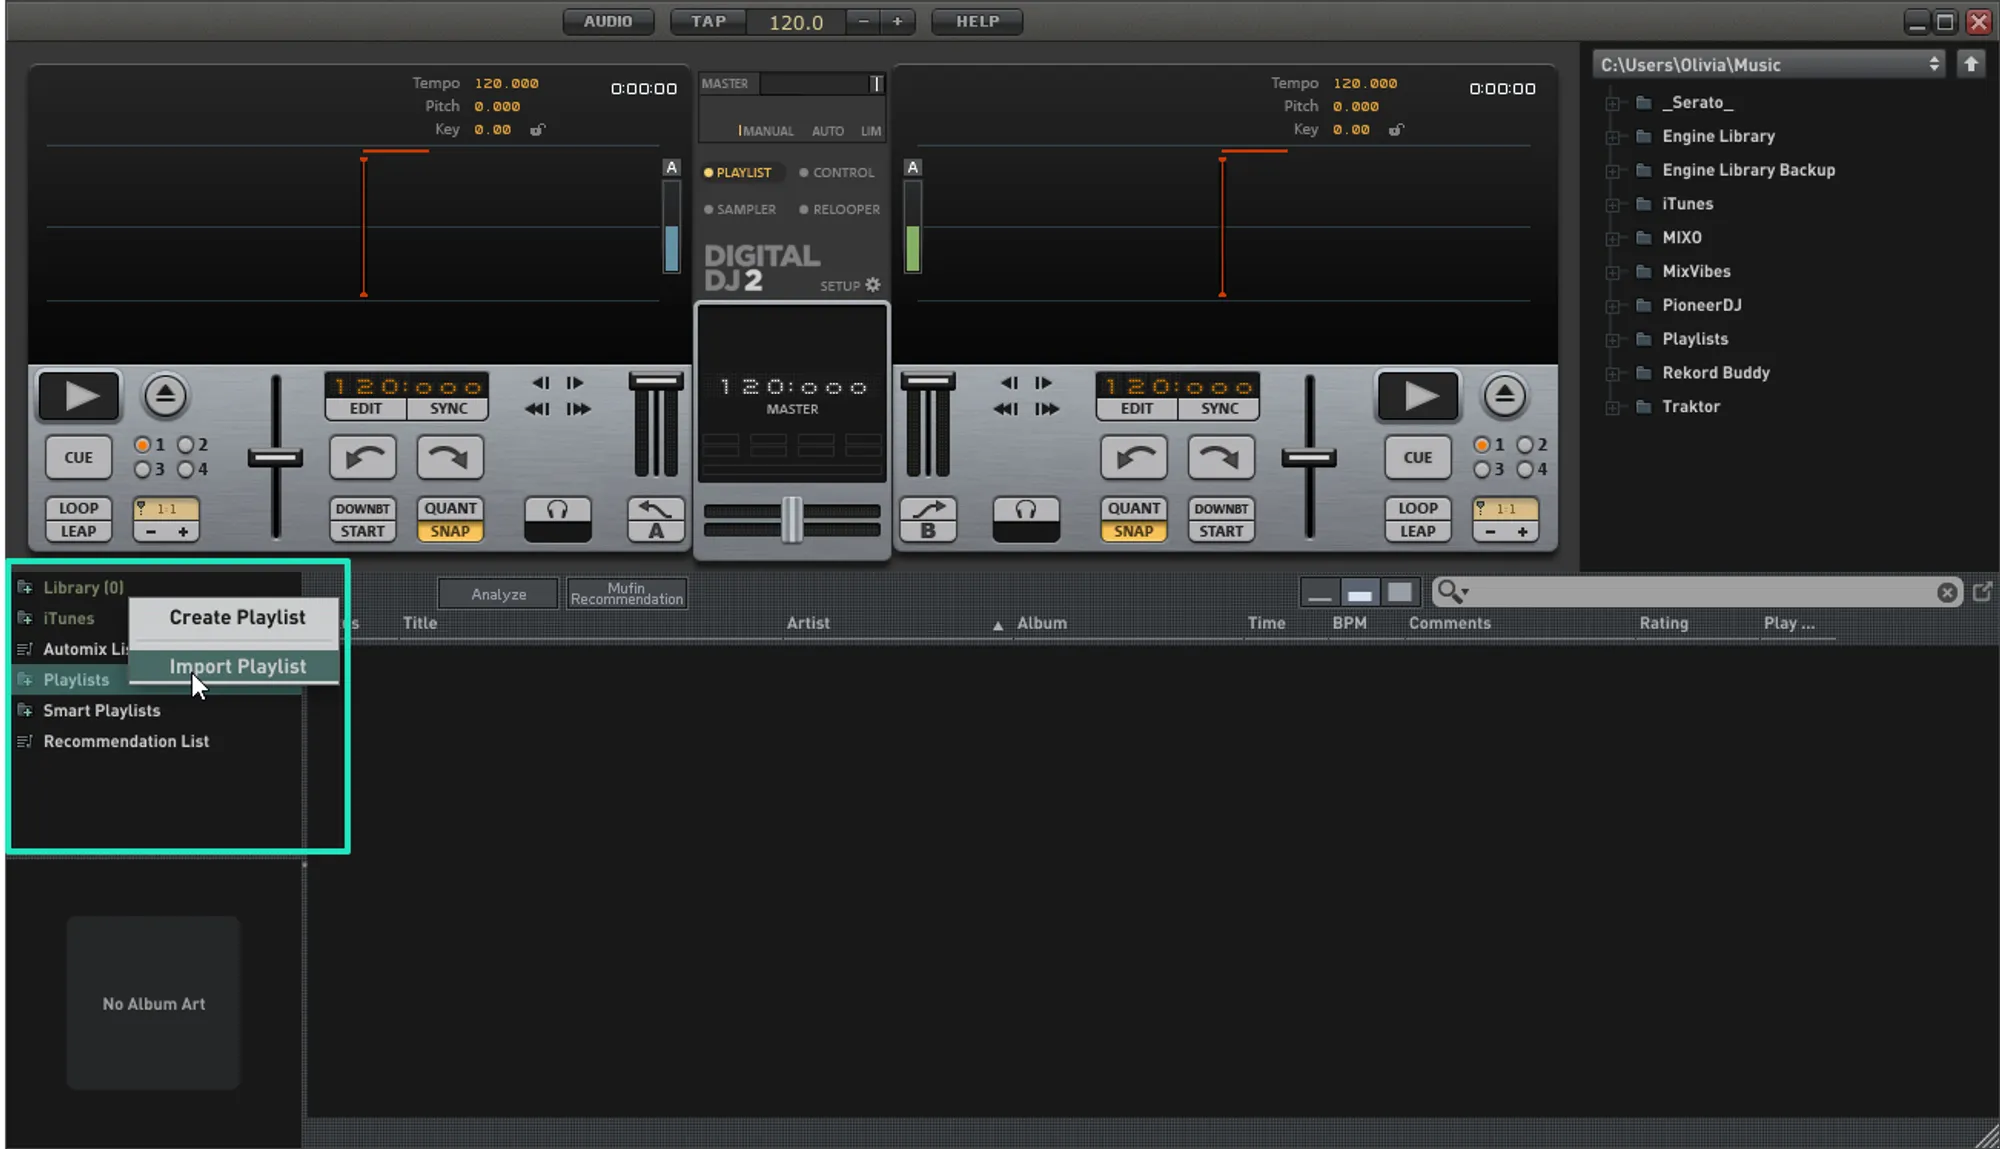Click the search magnifier icon
Image resolution: width=2000 pixels, height=1149 pixels.
point(1450,592)
